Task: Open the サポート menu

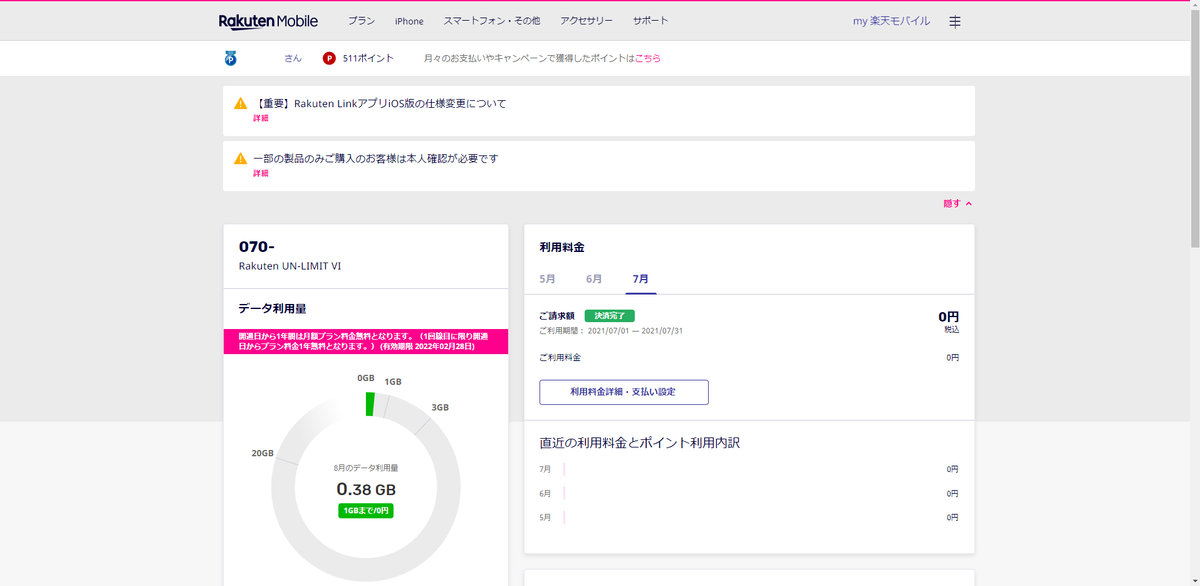Action: click(x=650, y=20)
